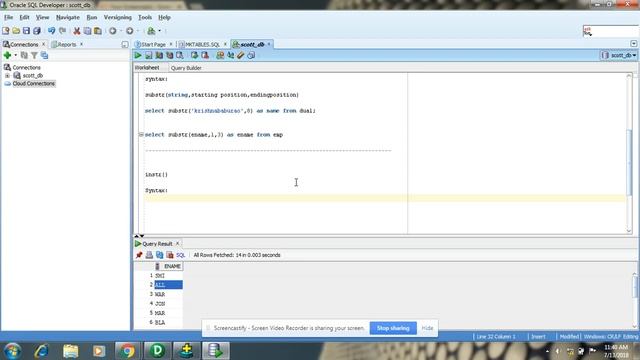640x360 pixels.
Task: Click the SQL link in Query Result toolbar
Action: click(181, 255)
